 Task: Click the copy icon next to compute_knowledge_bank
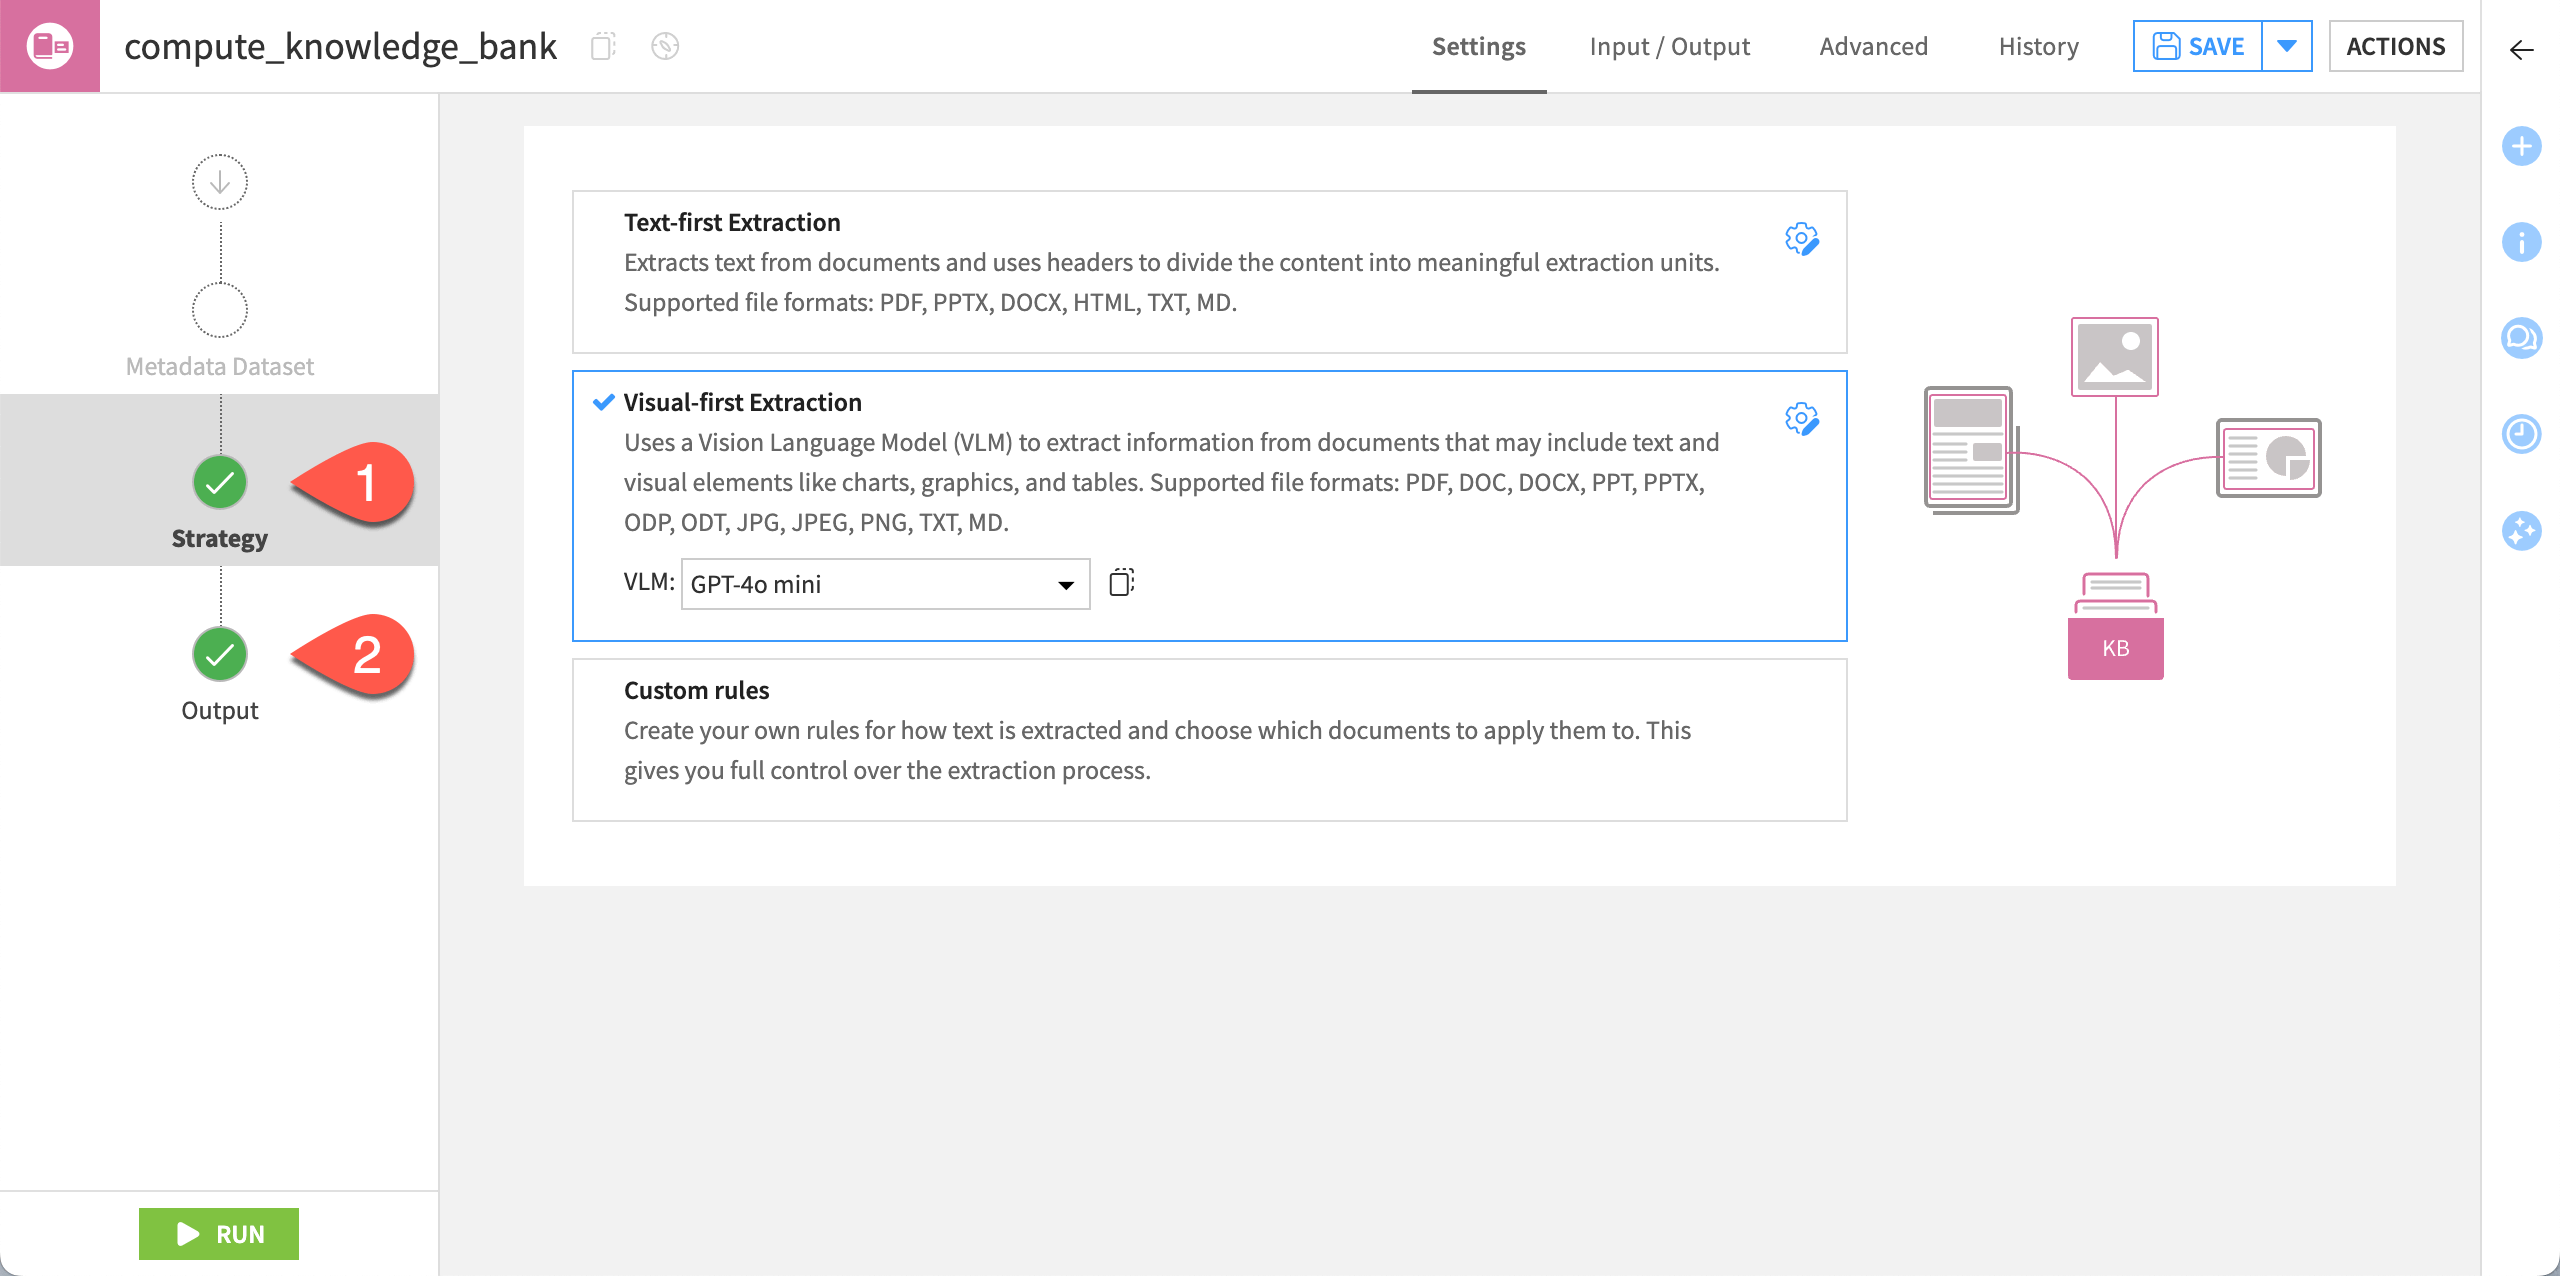601,46
